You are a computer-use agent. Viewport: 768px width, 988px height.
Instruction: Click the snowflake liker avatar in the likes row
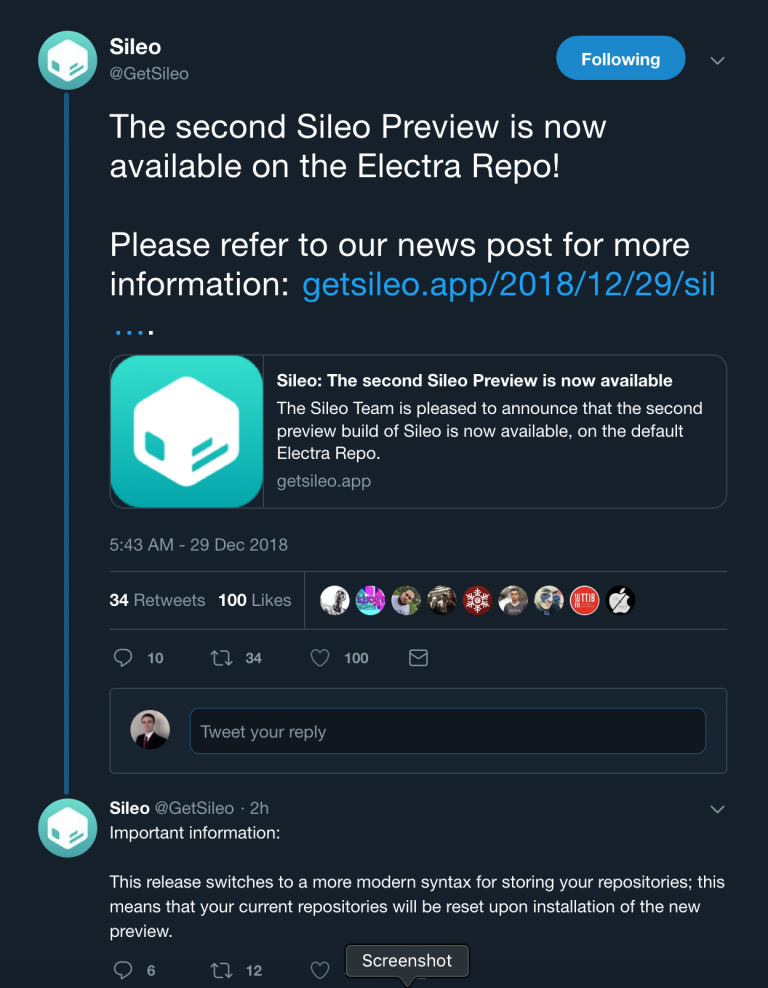[477, 600]
